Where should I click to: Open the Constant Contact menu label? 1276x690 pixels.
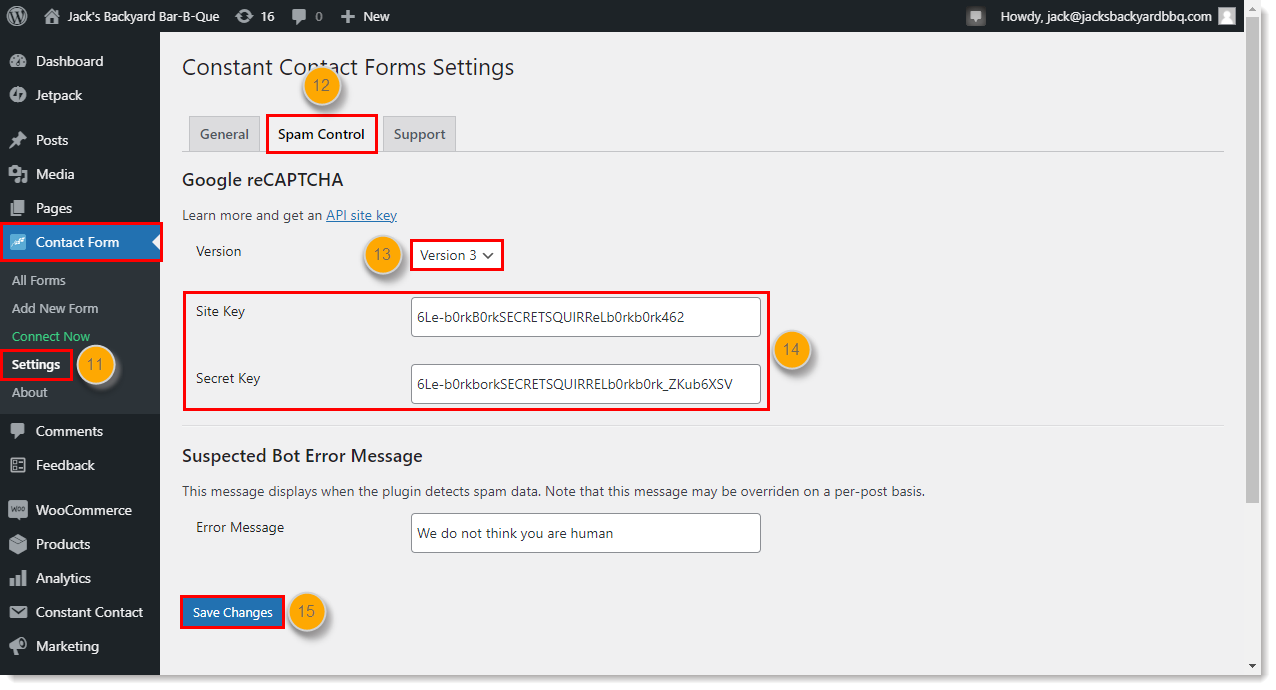tap(89, 612)
